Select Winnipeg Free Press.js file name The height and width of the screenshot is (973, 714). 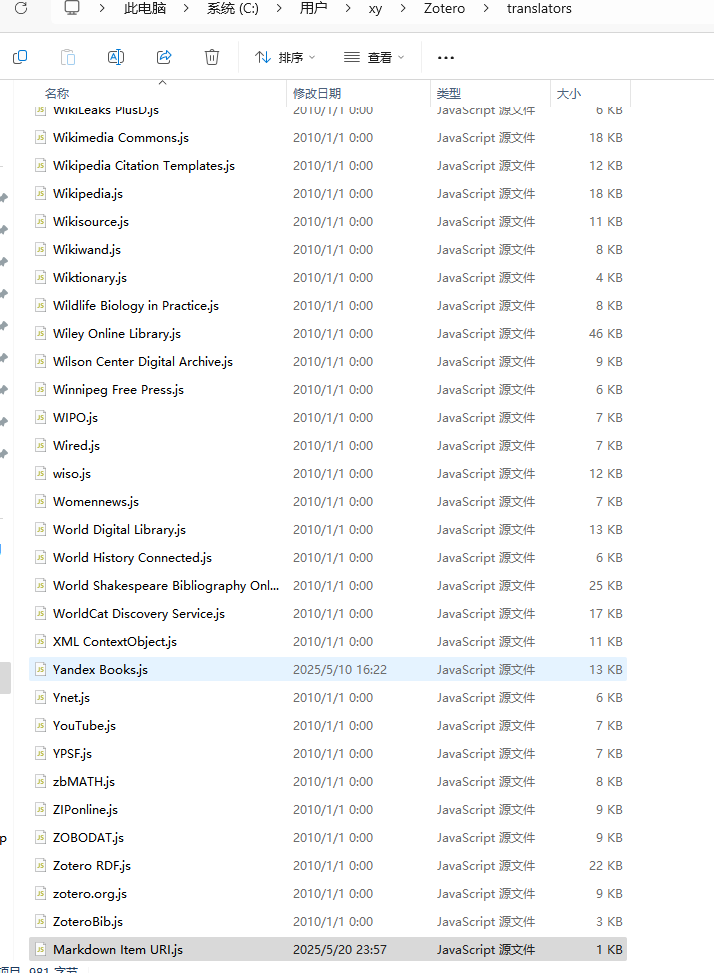118,390
